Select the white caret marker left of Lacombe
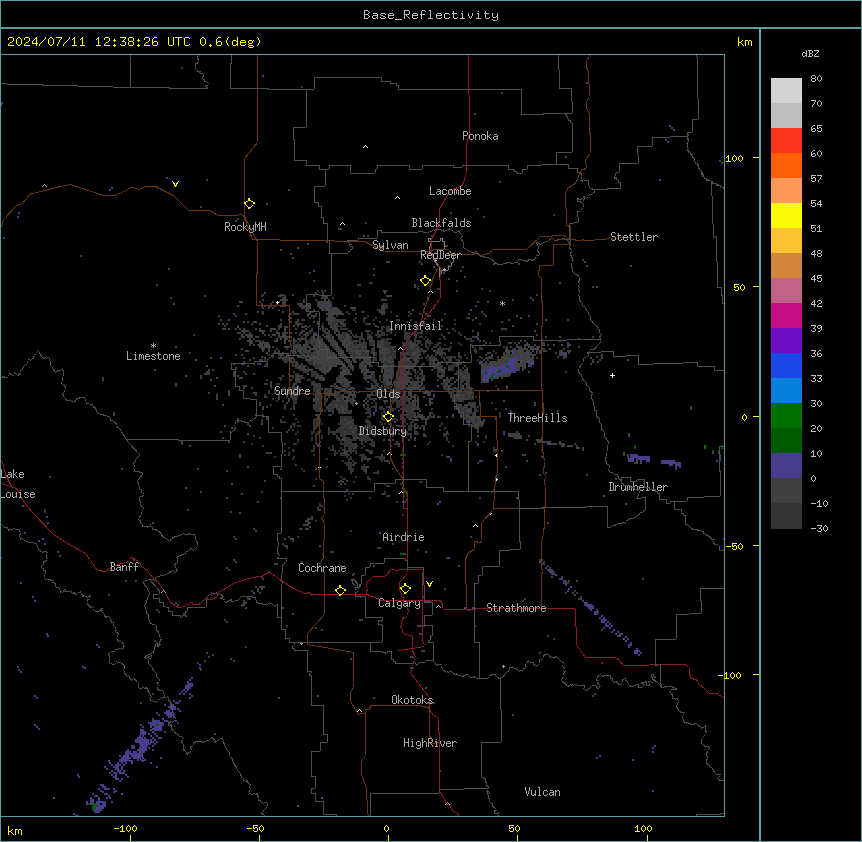 click(x=397, y=197)
